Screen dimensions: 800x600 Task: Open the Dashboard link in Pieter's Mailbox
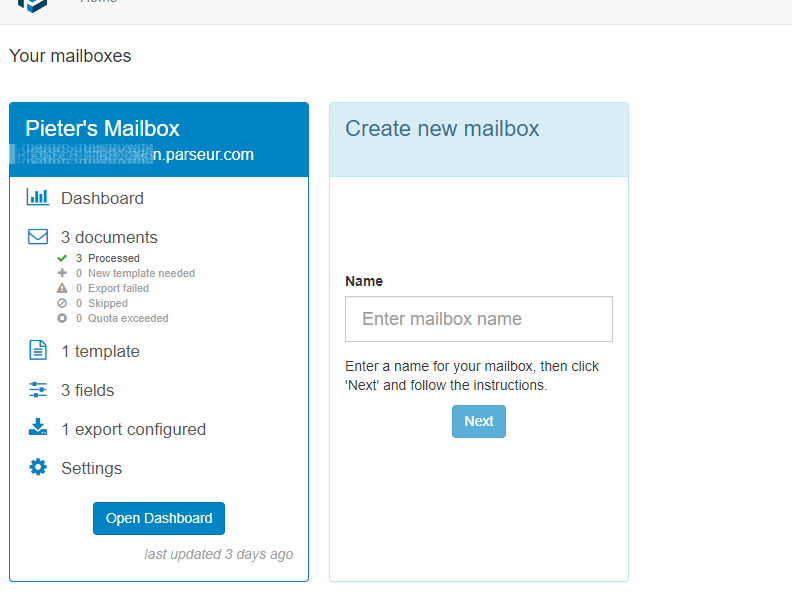pyautogui.click(x=102, y=198)
